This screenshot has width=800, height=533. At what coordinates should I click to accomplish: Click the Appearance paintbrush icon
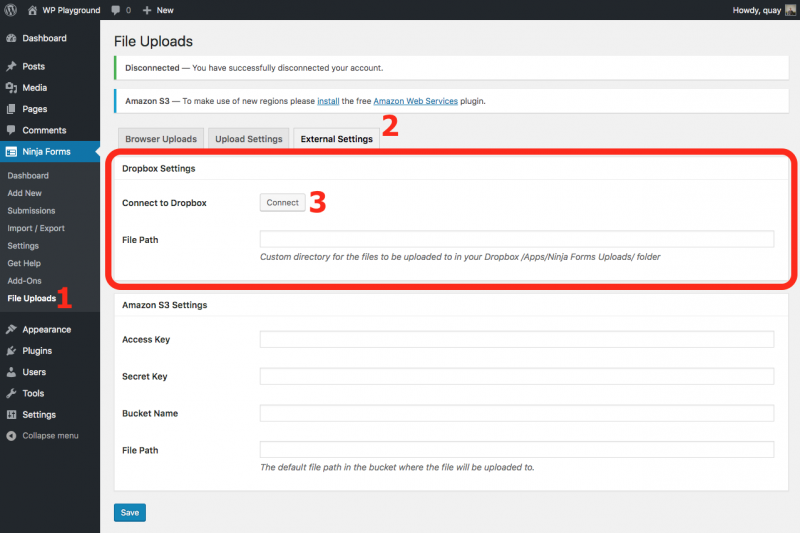(11, 329)
